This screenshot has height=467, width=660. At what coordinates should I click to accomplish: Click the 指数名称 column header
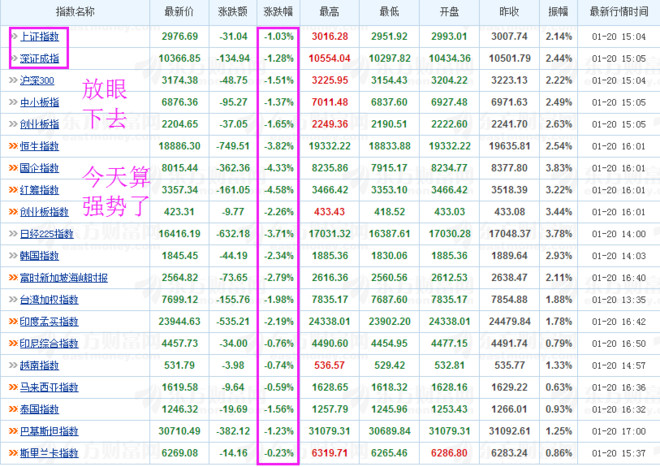pyautogui.click(x=75, y=12)
